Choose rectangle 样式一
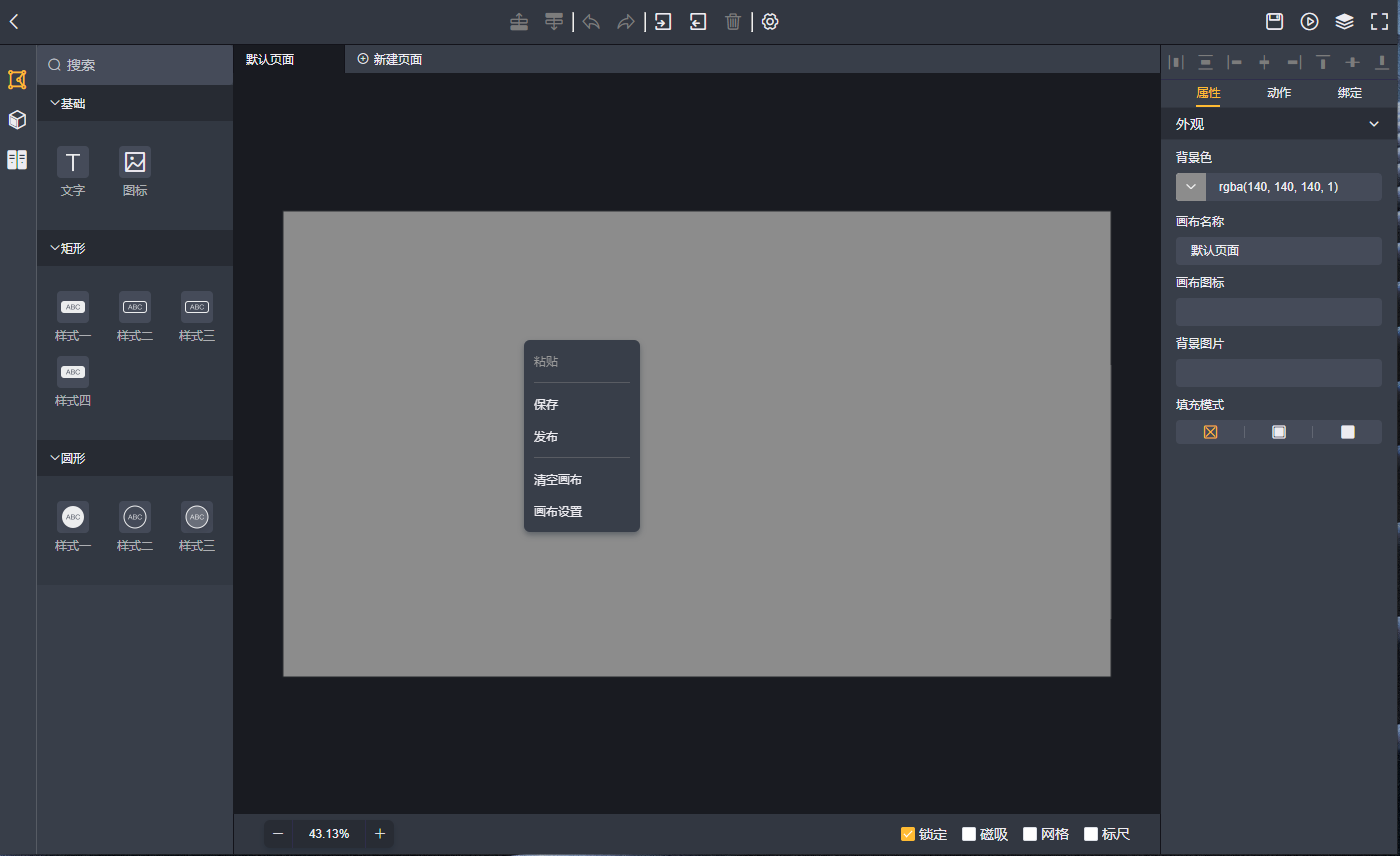Viewport: 1400px width, 856px height. [73, 316]
